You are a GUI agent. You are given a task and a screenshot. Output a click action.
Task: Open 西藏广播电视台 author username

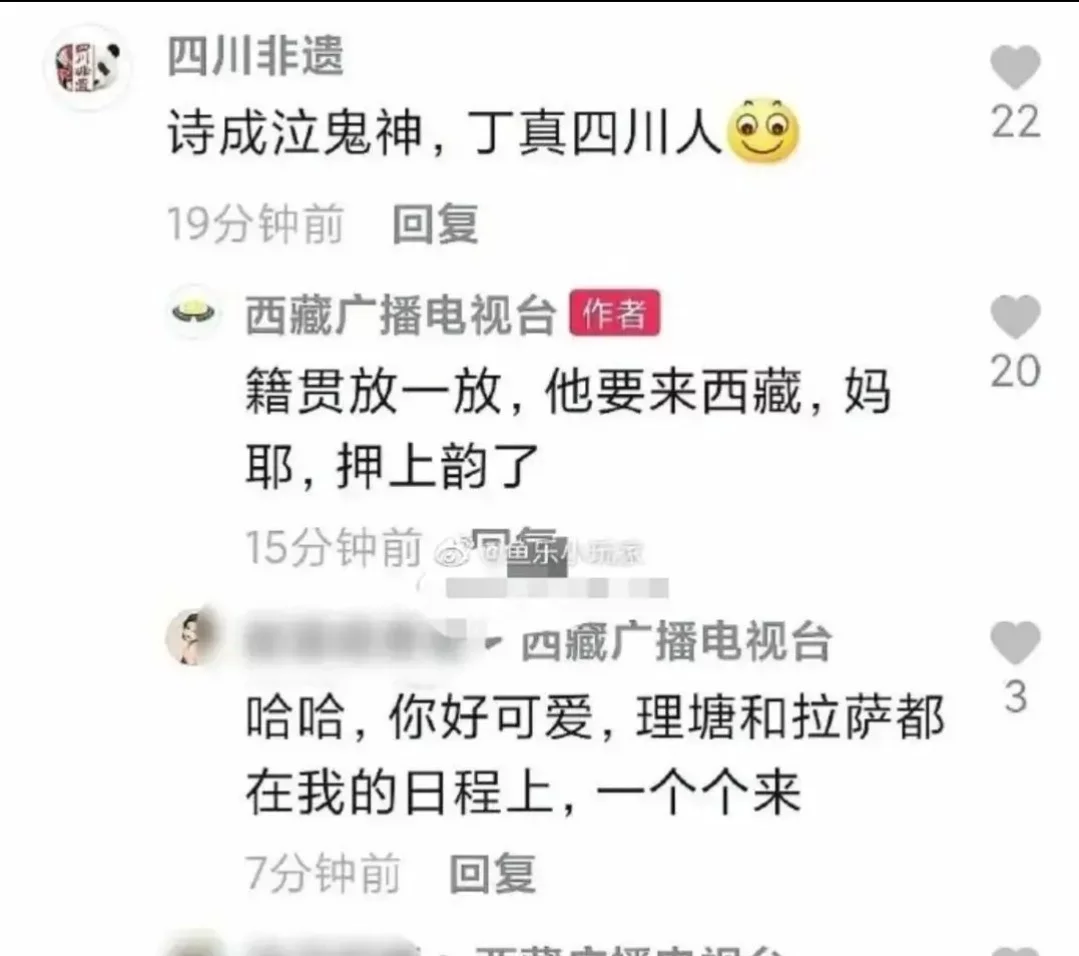[x=400, y=315]
